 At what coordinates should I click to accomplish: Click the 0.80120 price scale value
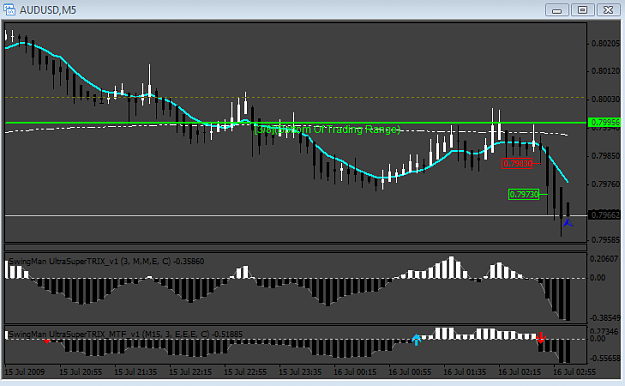[x=605, y=71]
